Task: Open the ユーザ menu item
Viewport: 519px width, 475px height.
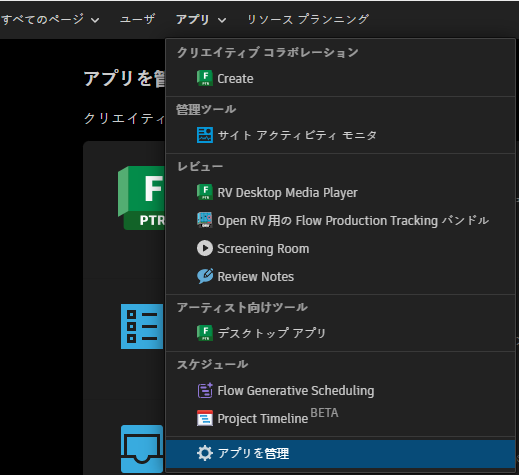Action: tap(137, 19)
